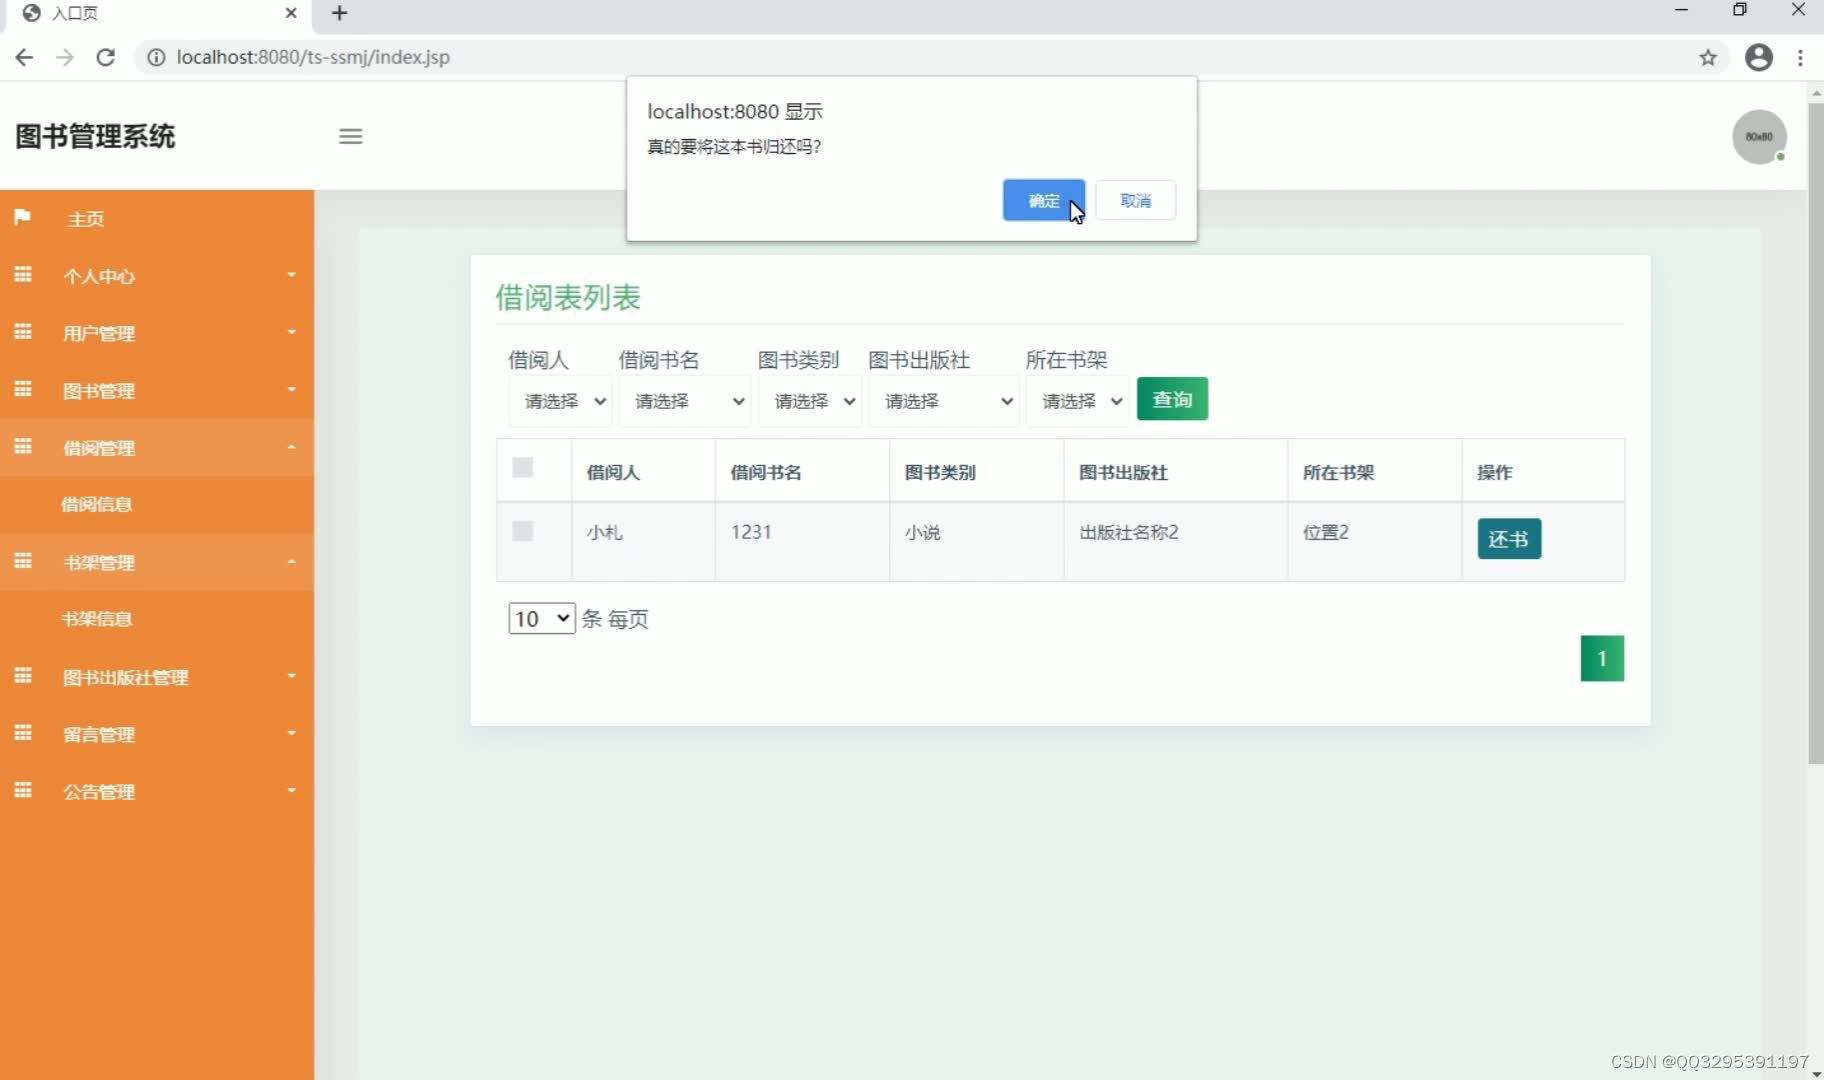1824x1080 pixels.
Task: Bookmark this page with the star icon
Action: (1708, 57)
